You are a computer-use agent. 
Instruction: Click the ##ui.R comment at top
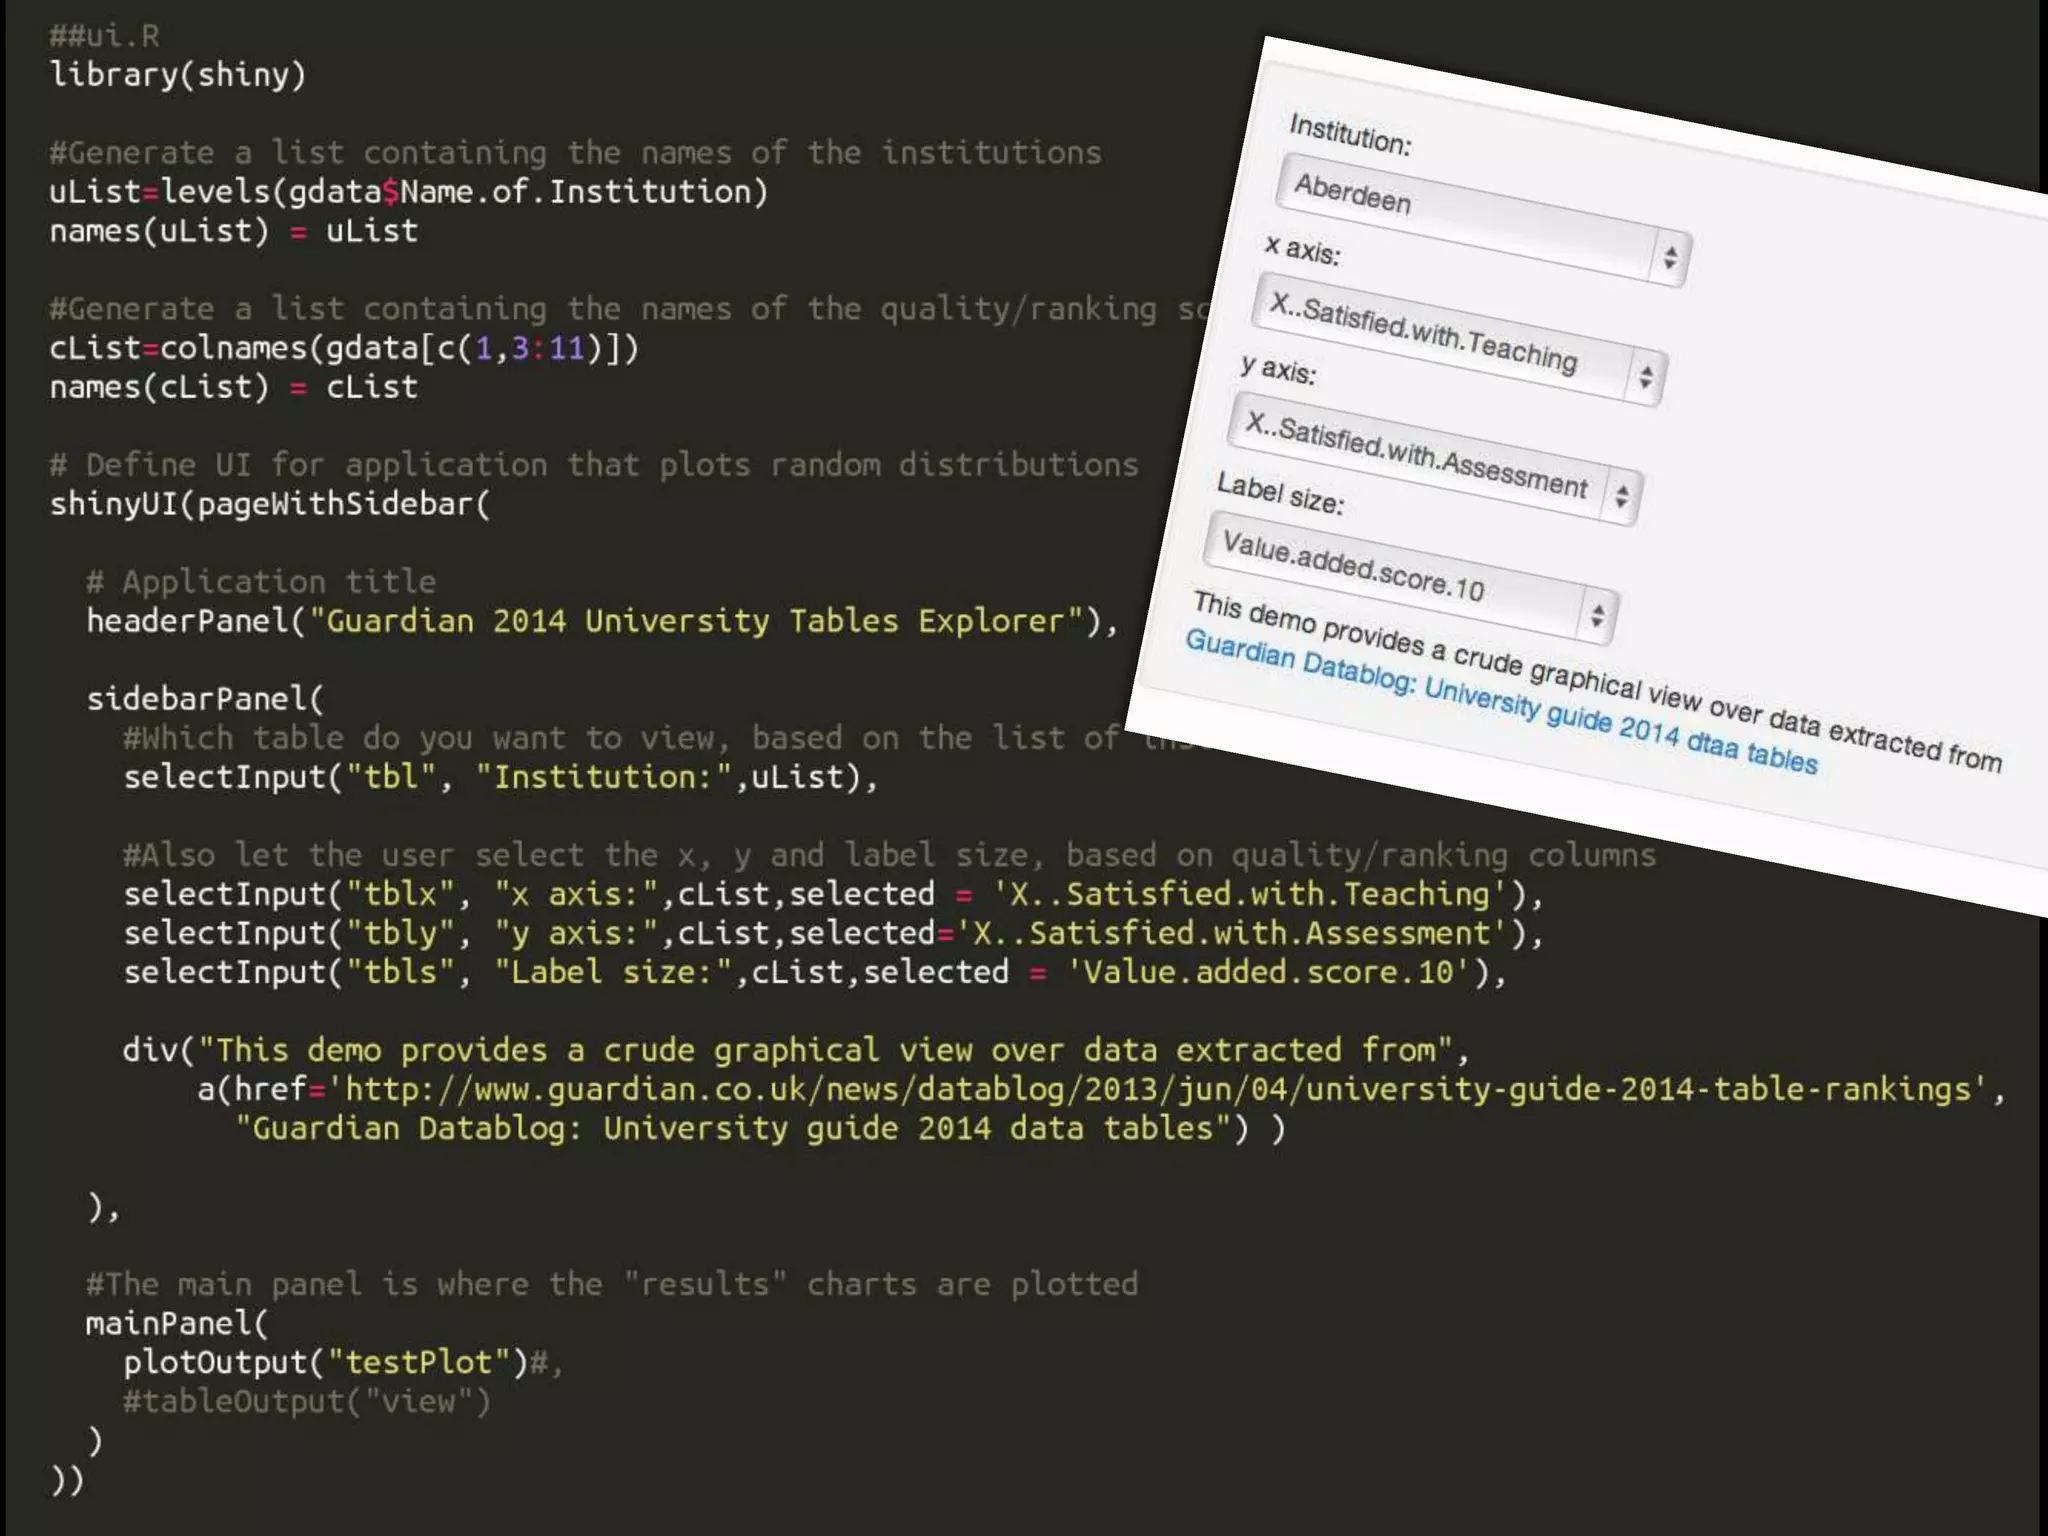104,36
